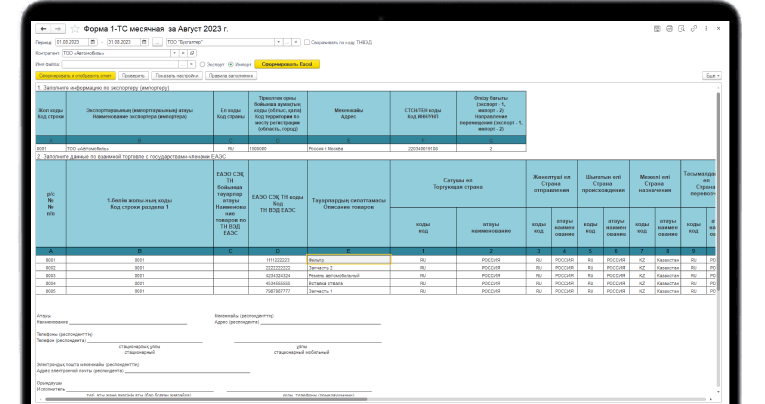Viewport: 765px width, 404px height.
Task: Click row number 0005 in second table
Action: pyautogui.click(x=51, y=291)
